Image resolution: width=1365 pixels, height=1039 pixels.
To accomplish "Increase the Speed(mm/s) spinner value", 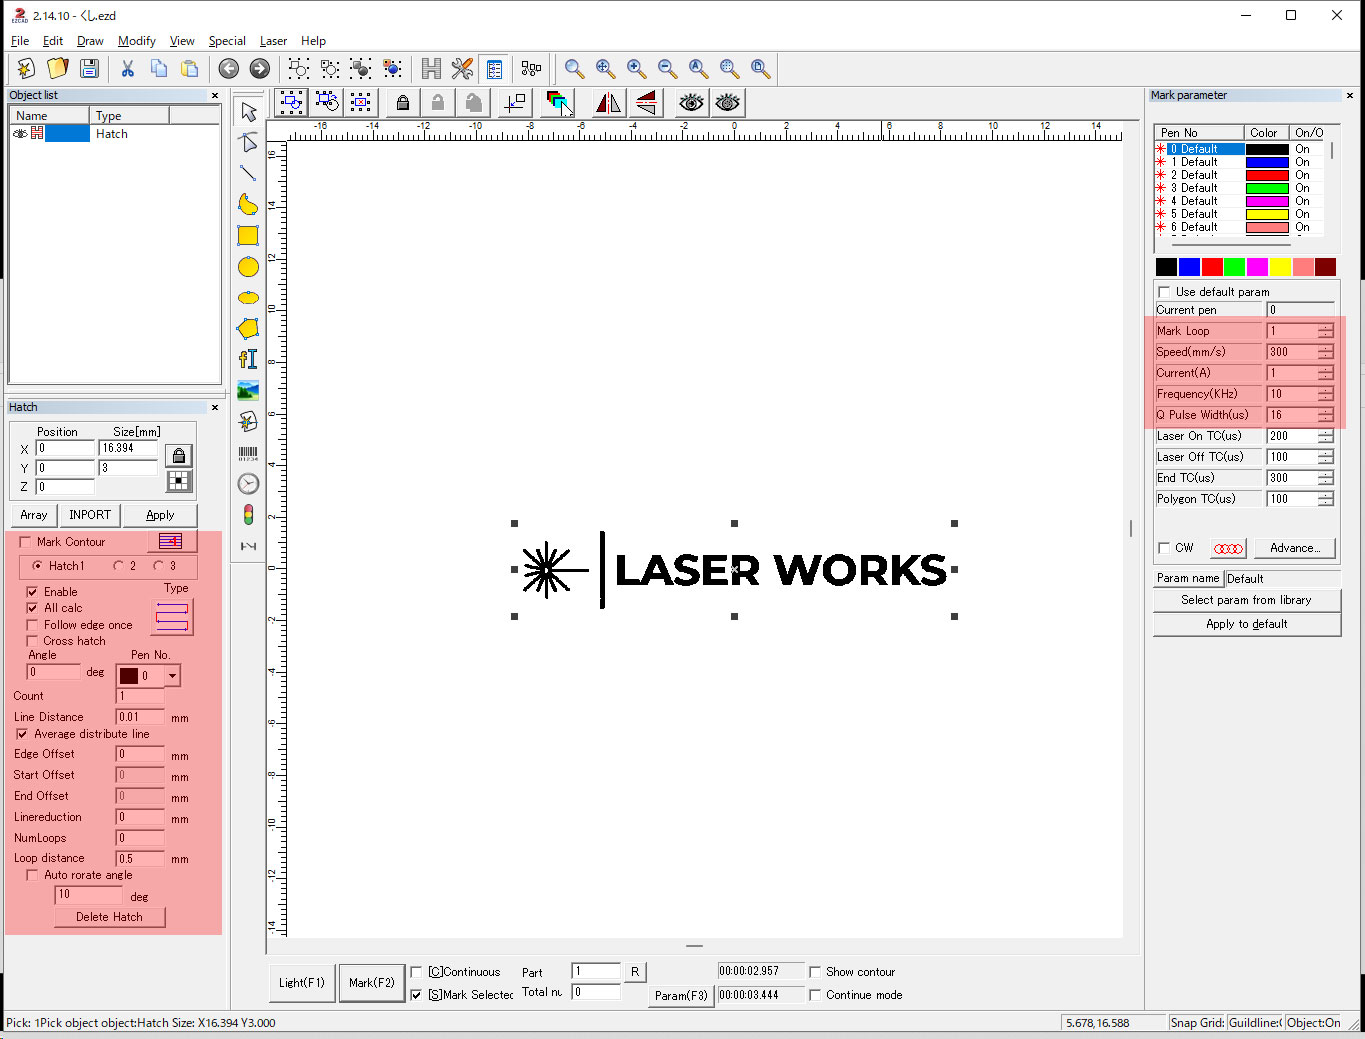I will coord(1325,348).
